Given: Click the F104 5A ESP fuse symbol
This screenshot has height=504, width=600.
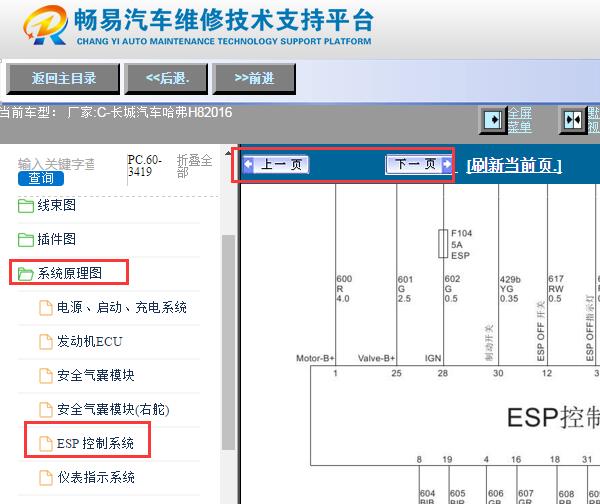Looking at the screenshot, I should tap(443, 244).
